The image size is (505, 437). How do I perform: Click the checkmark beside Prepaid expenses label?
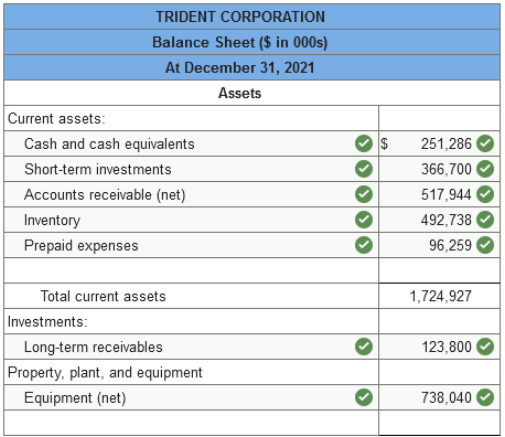[x=364, y=245]
